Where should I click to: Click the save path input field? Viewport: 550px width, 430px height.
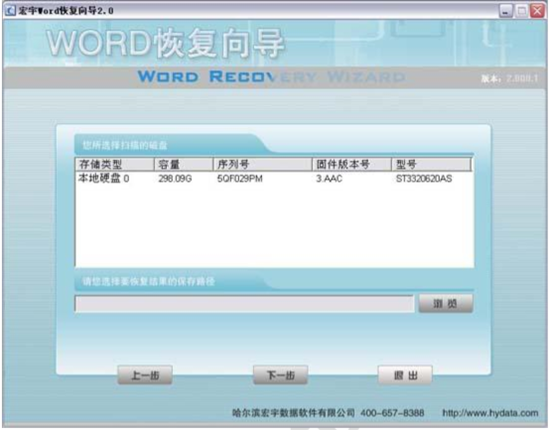pos(244,304)
